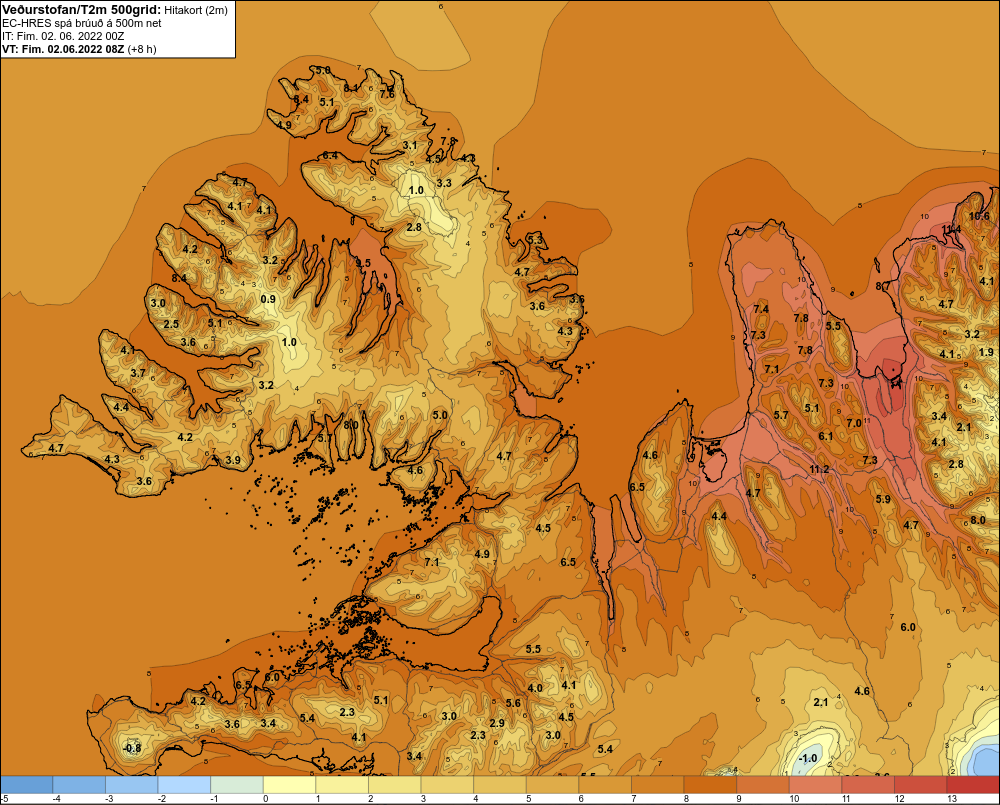
Task: Click the '3.9' temperature label
Action: [233, 460]
